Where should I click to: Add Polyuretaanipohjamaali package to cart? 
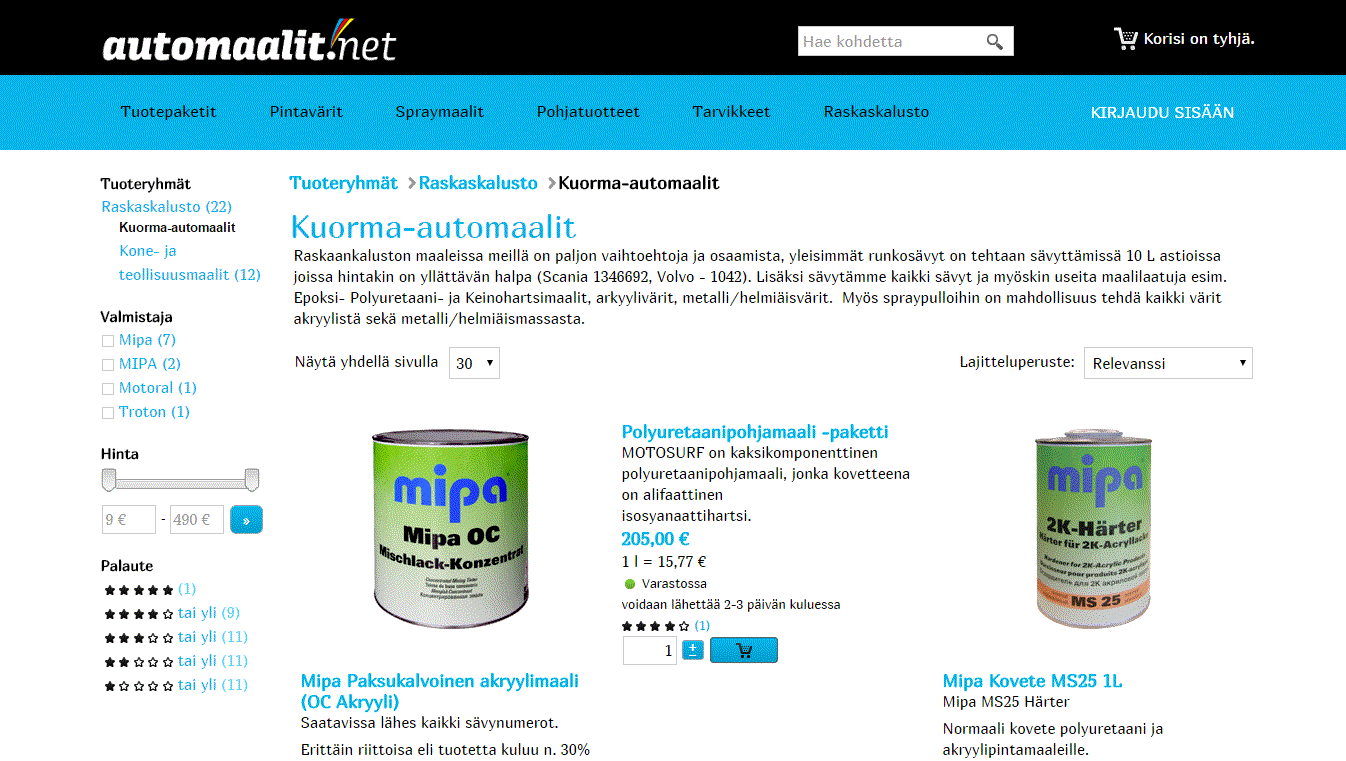[744, 650]
